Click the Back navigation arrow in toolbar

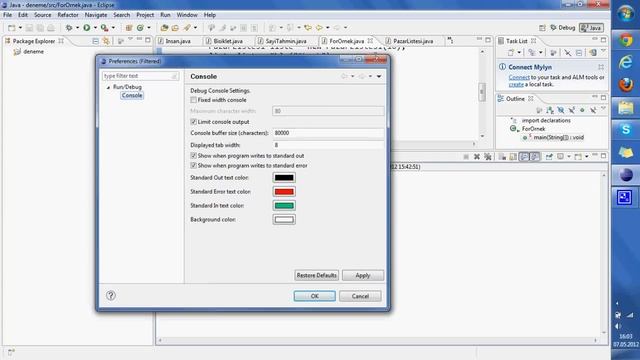319,28
